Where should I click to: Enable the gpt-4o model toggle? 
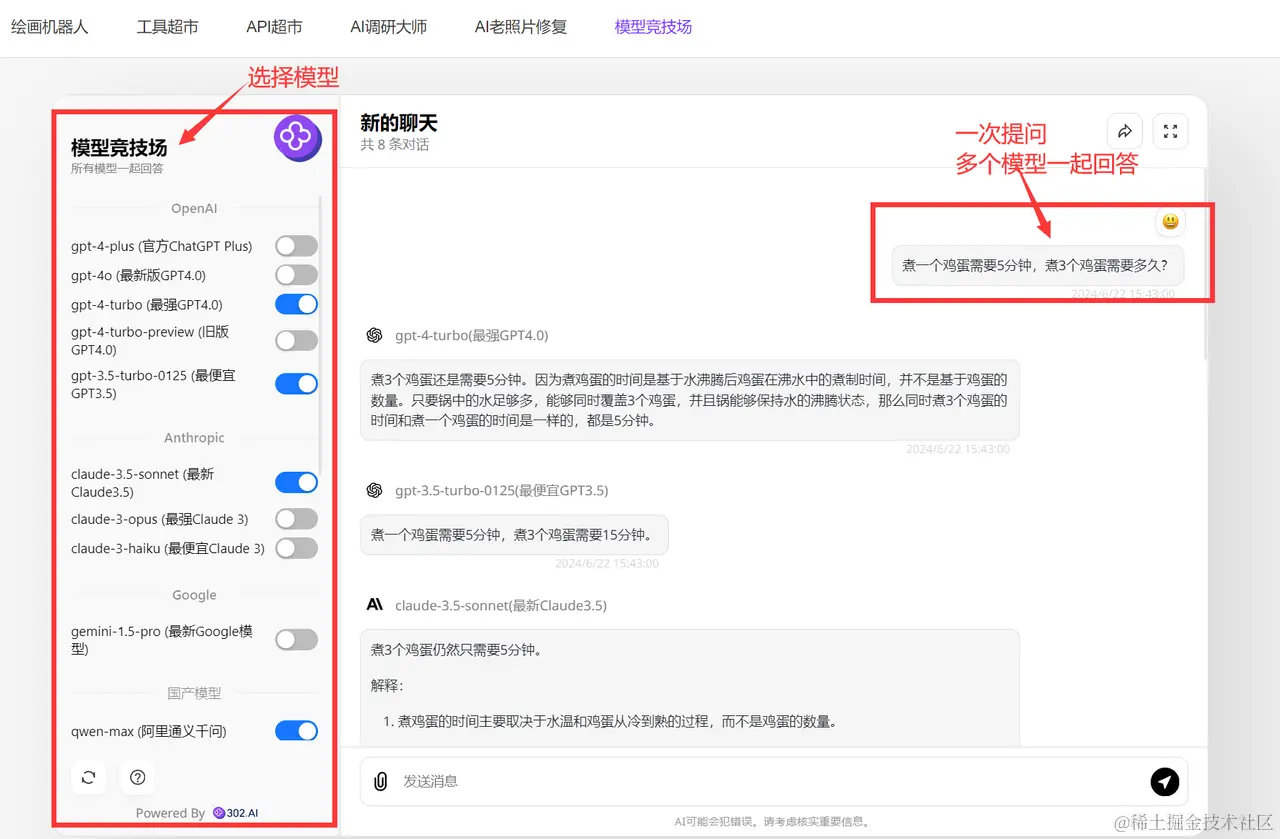pyautogui.click(x=296, y=274)
